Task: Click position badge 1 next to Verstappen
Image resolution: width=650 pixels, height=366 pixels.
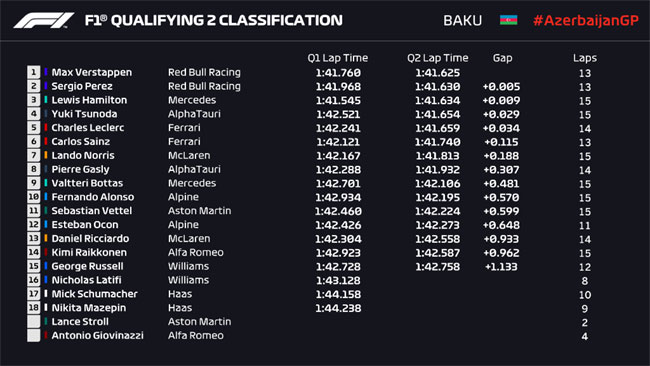Action: pyautogui.click(x=34, y=72)
